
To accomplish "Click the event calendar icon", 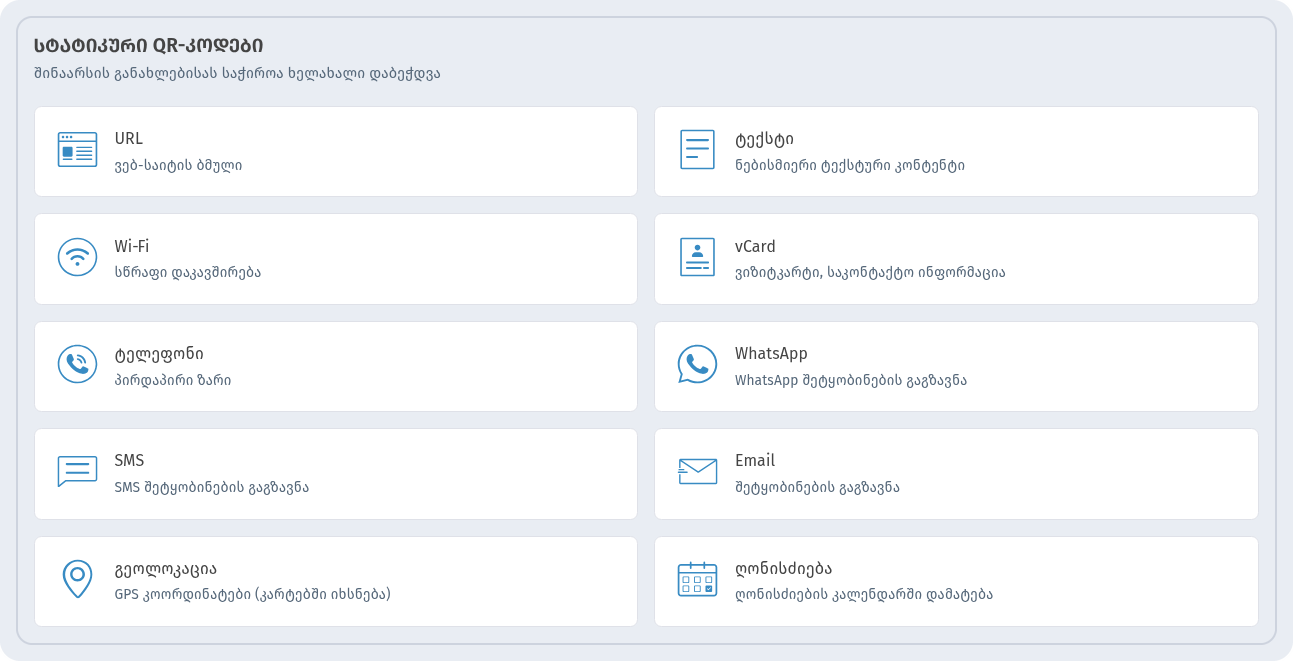I will point(697,579).
